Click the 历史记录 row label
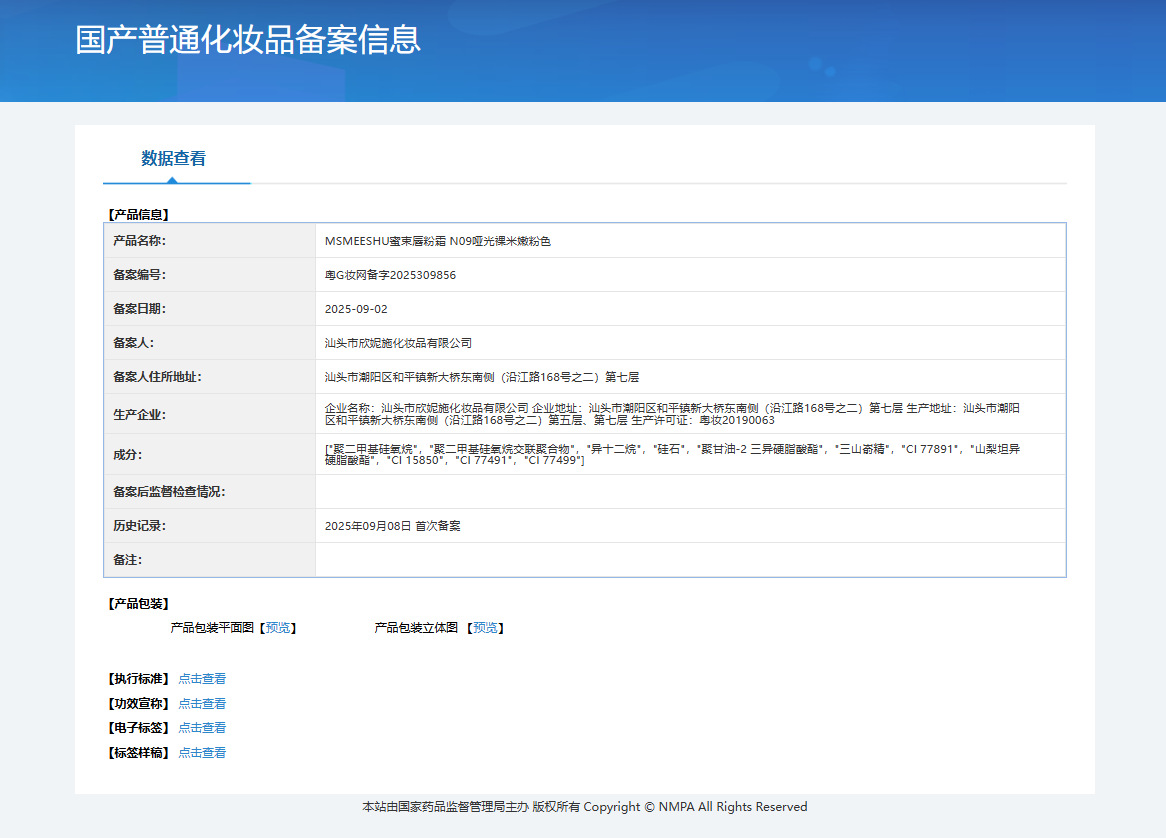 [139, 526]
